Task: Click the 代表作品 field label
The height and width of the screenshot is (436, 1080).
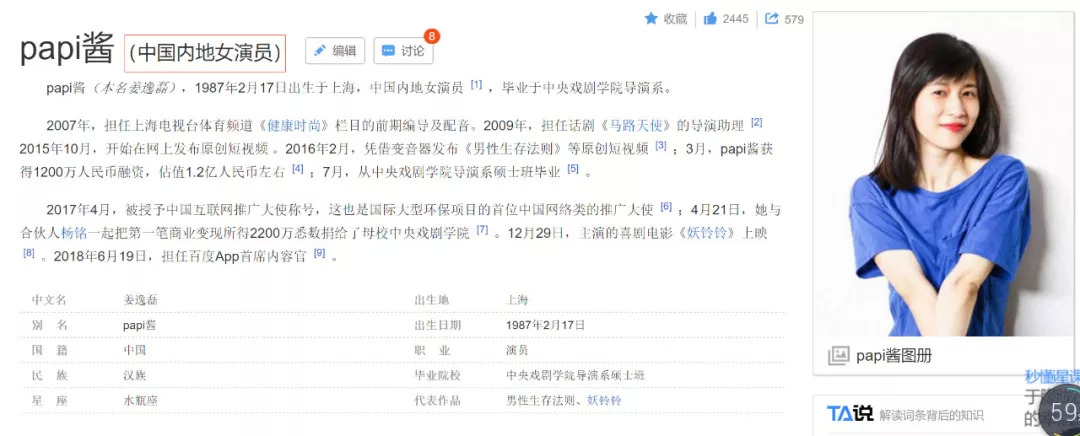Action: click(437, 400)
